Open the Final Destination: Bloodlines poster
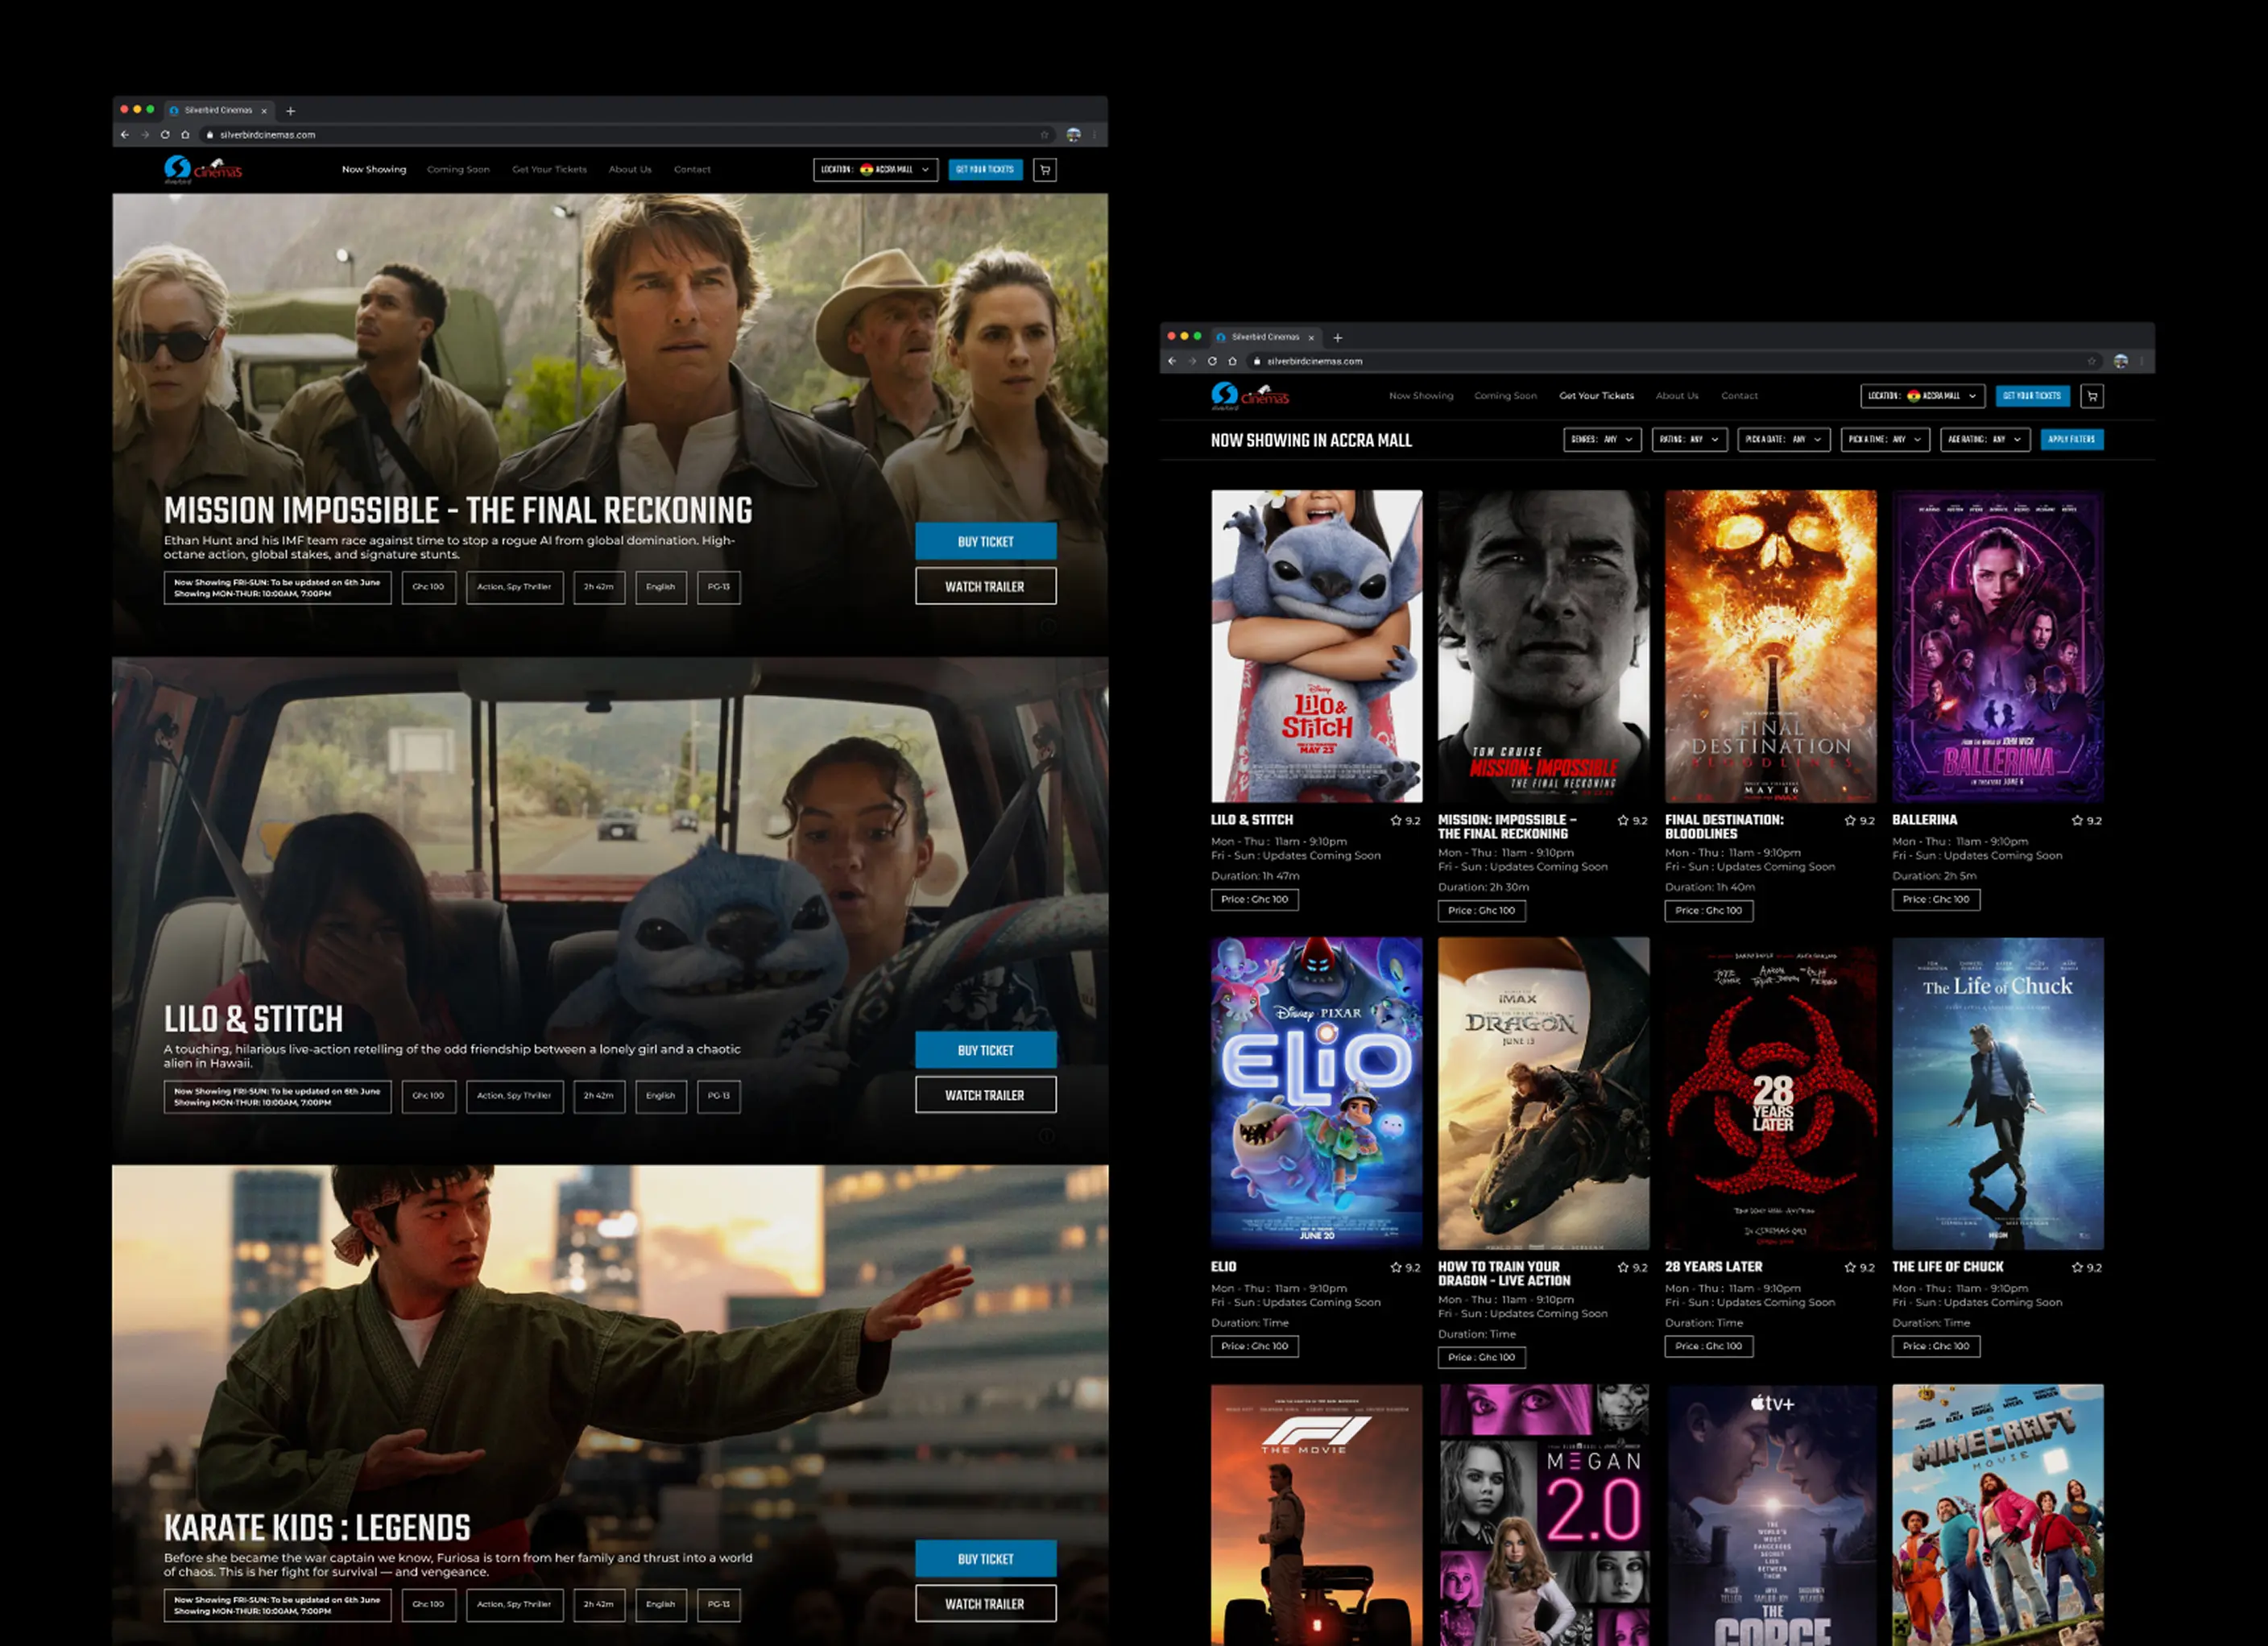Screen dimensions: 2268x1646 [x=1771, y=646]
